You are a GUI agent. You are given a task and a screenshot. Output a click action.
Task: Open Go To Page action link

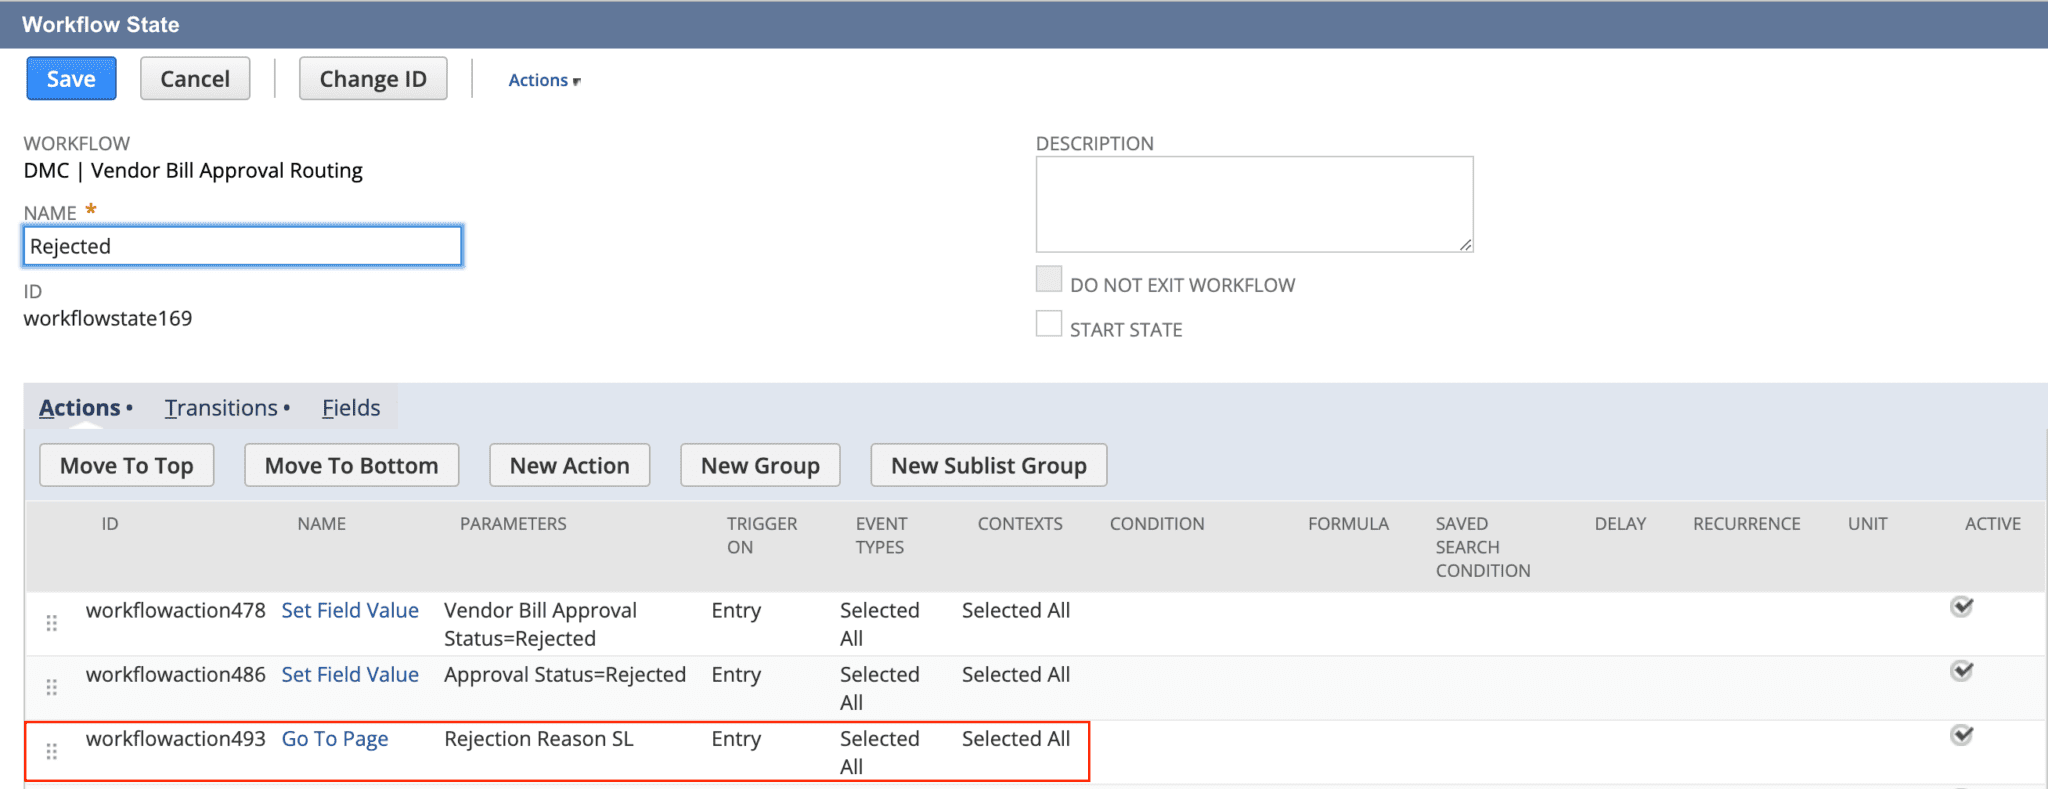pyautogui.click(x=335, y=739)
